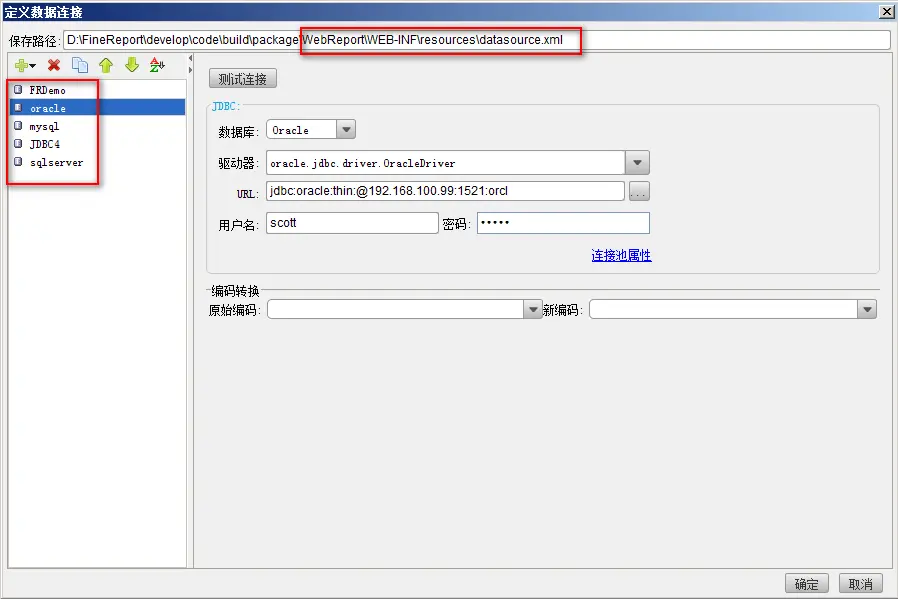Screen dimensions: 898x599
Task: Collapse the left connection panel arrow
Action: point(190,58)
